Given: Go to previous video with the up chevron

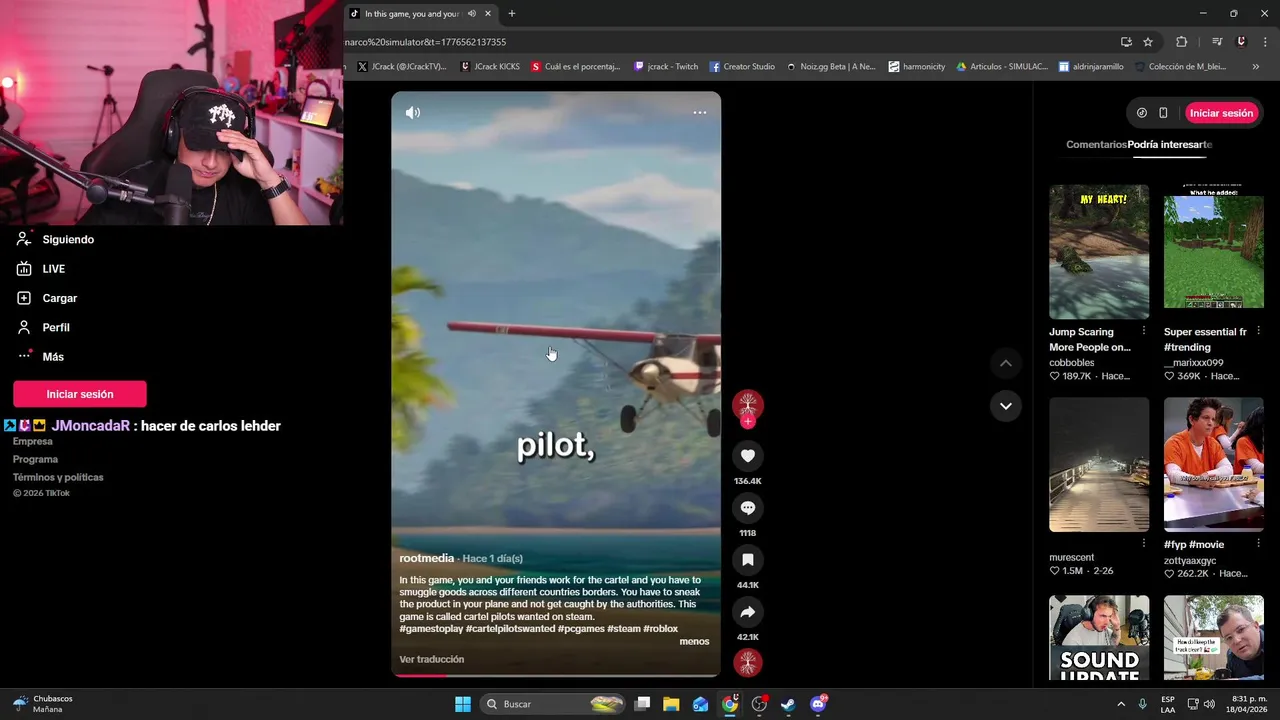Looking at the screenshot, I should click(x=1005, y=364).
